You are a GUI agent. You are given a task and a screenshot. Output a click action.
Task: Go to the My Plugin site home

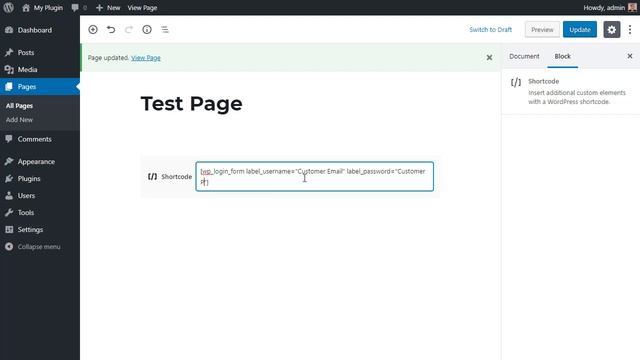42,7
